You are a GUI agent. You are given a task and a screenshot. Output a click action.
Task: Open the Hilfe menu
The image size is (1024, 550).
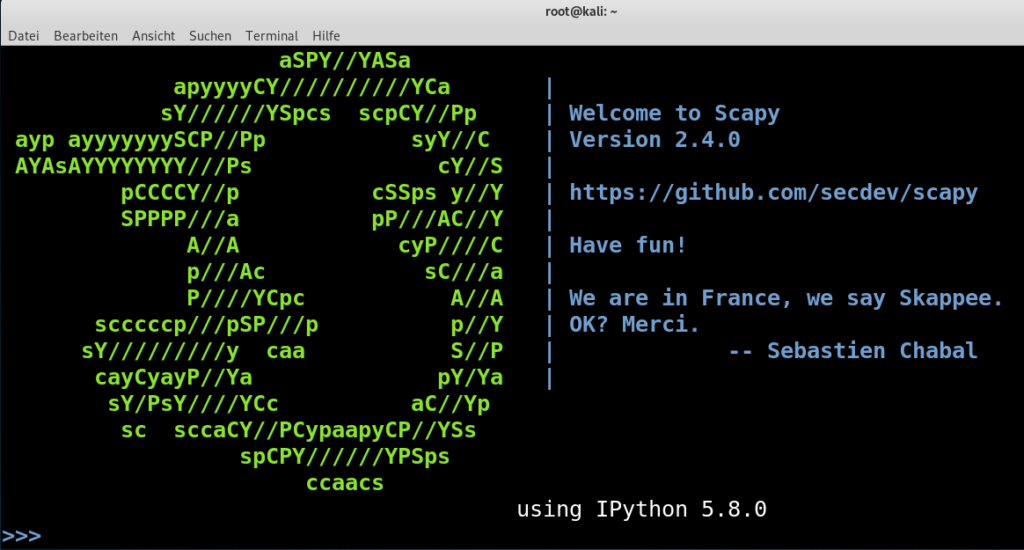326,36
